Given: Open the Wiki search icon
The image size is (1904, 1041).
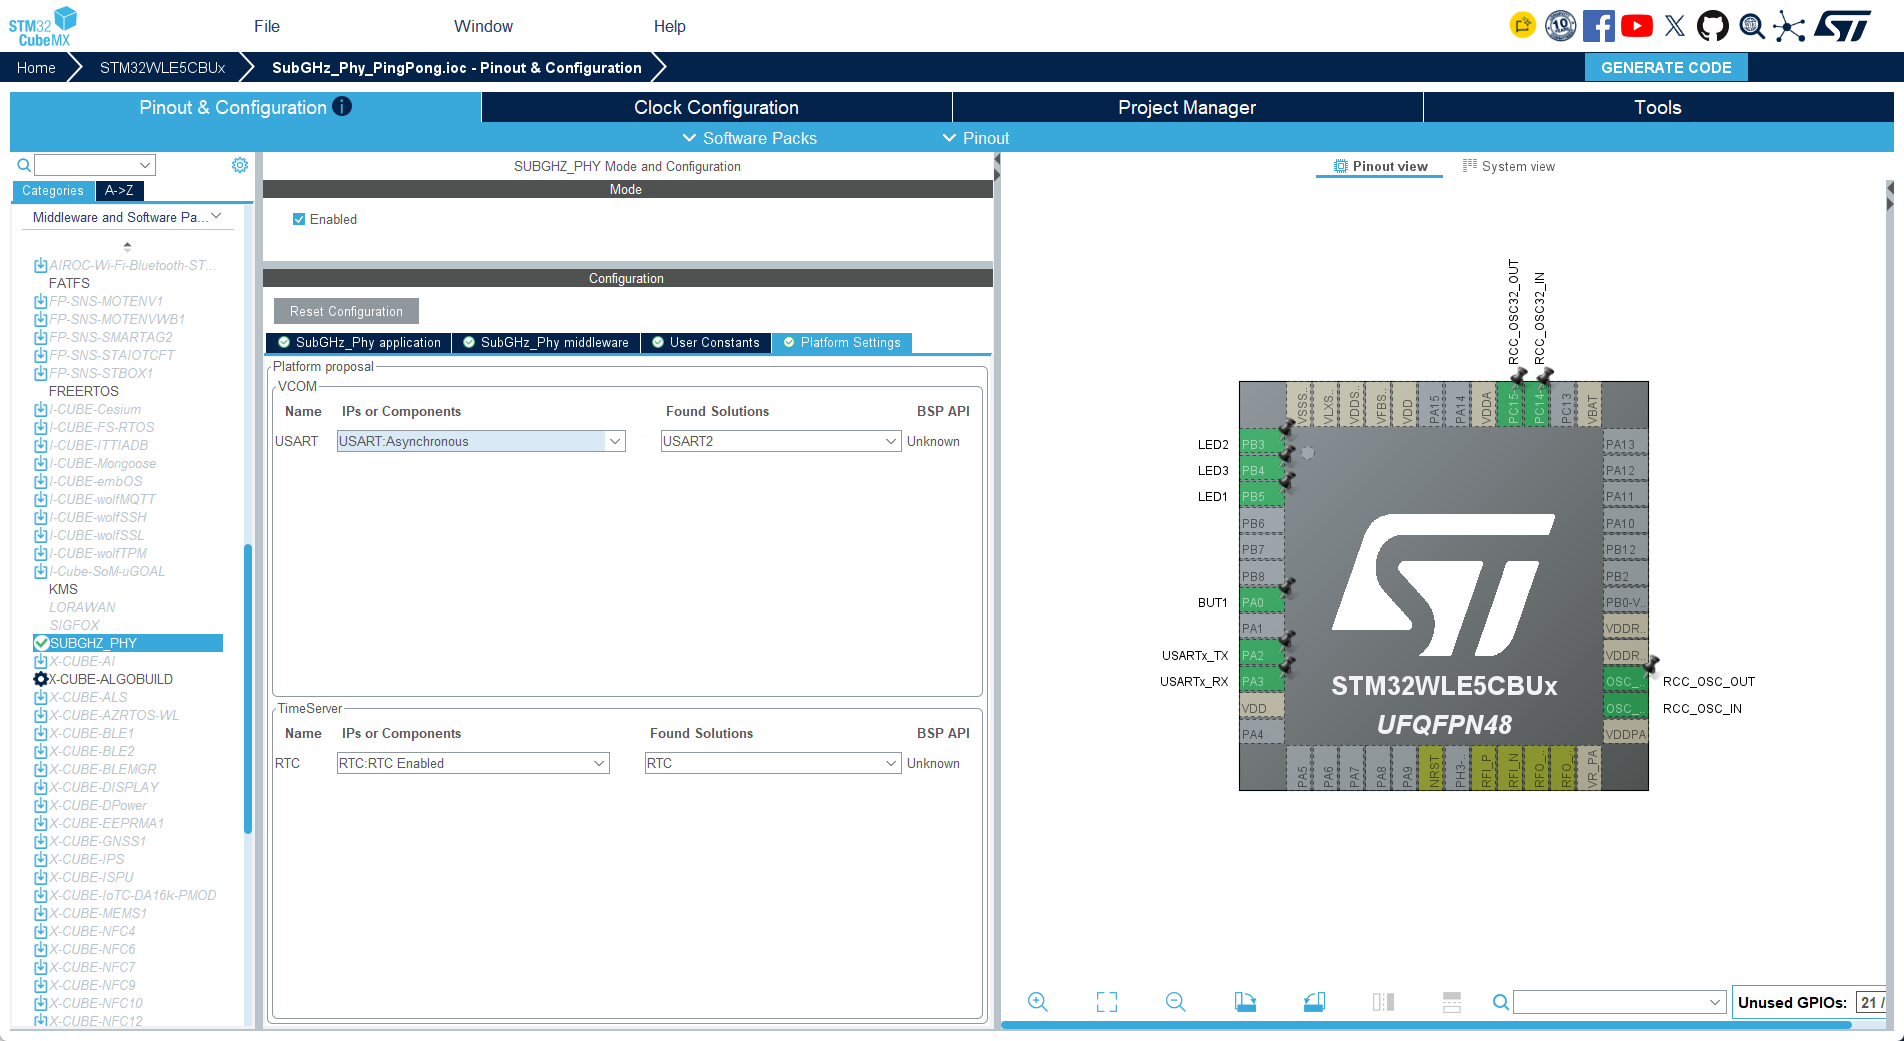Looking at the screenshot, I should 1752,26.
